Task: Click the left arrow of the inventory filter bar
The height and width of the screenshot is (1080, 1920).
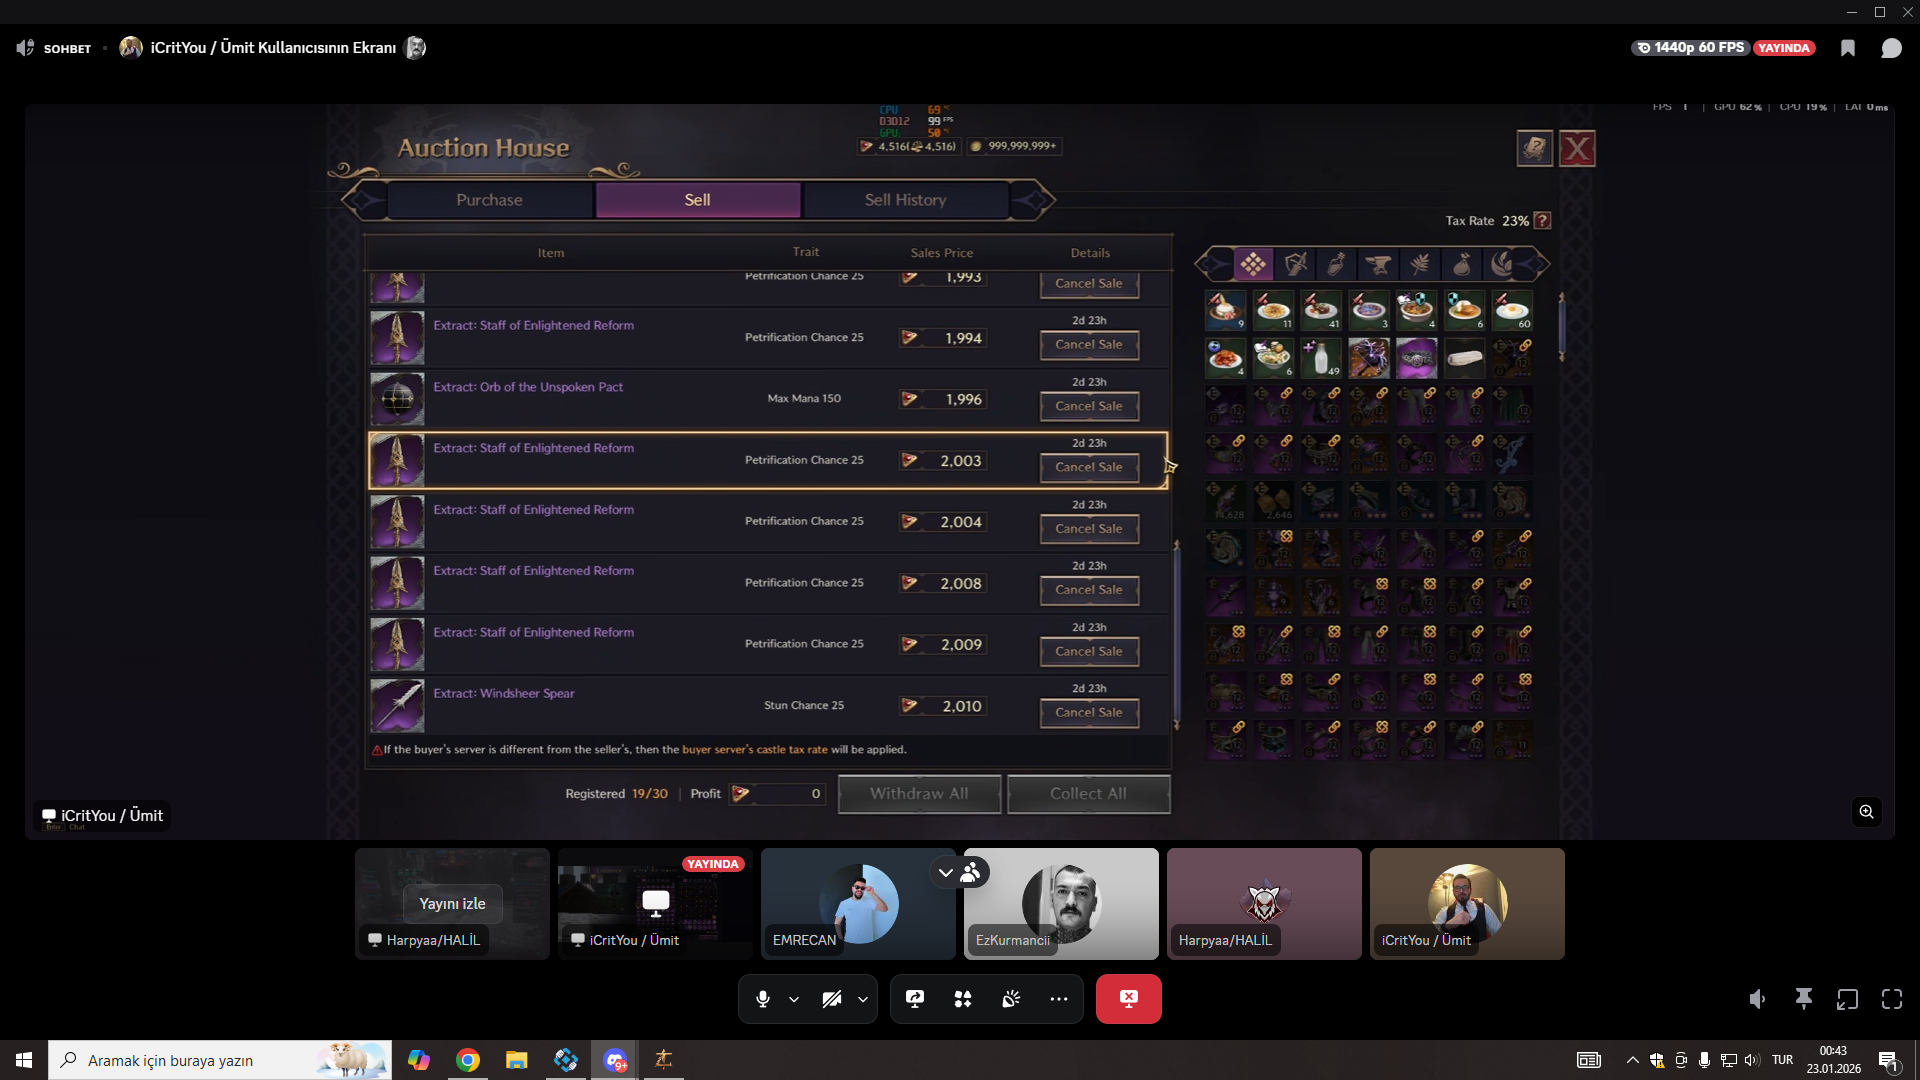Action: pos(1213,264)
